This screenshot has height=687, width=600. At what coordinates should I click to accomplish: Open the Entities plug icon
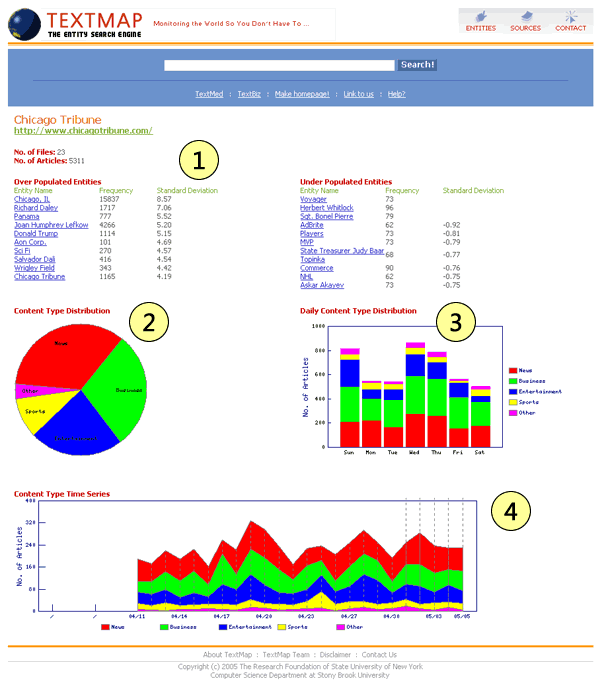tap(481, 17)
